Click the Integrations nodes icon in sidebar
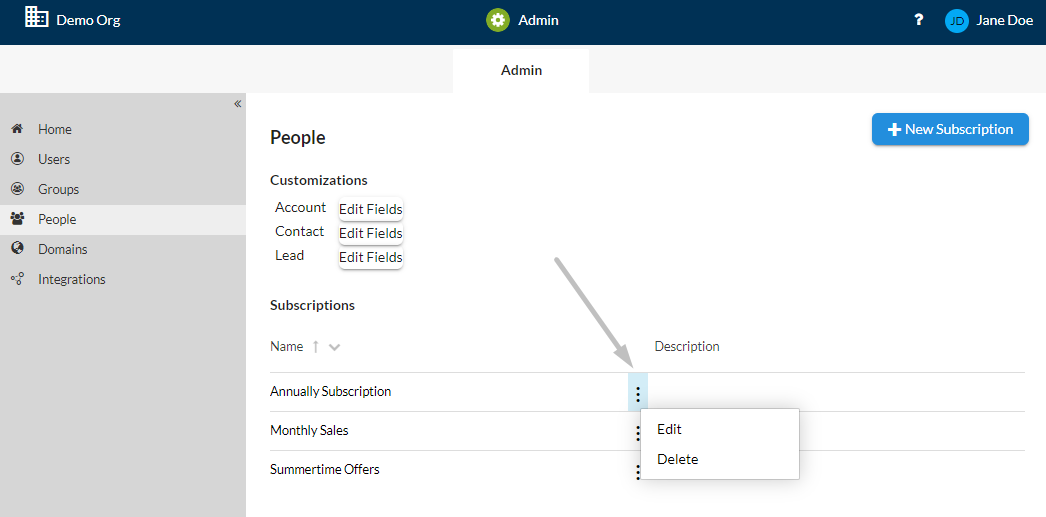 [17, 279]
